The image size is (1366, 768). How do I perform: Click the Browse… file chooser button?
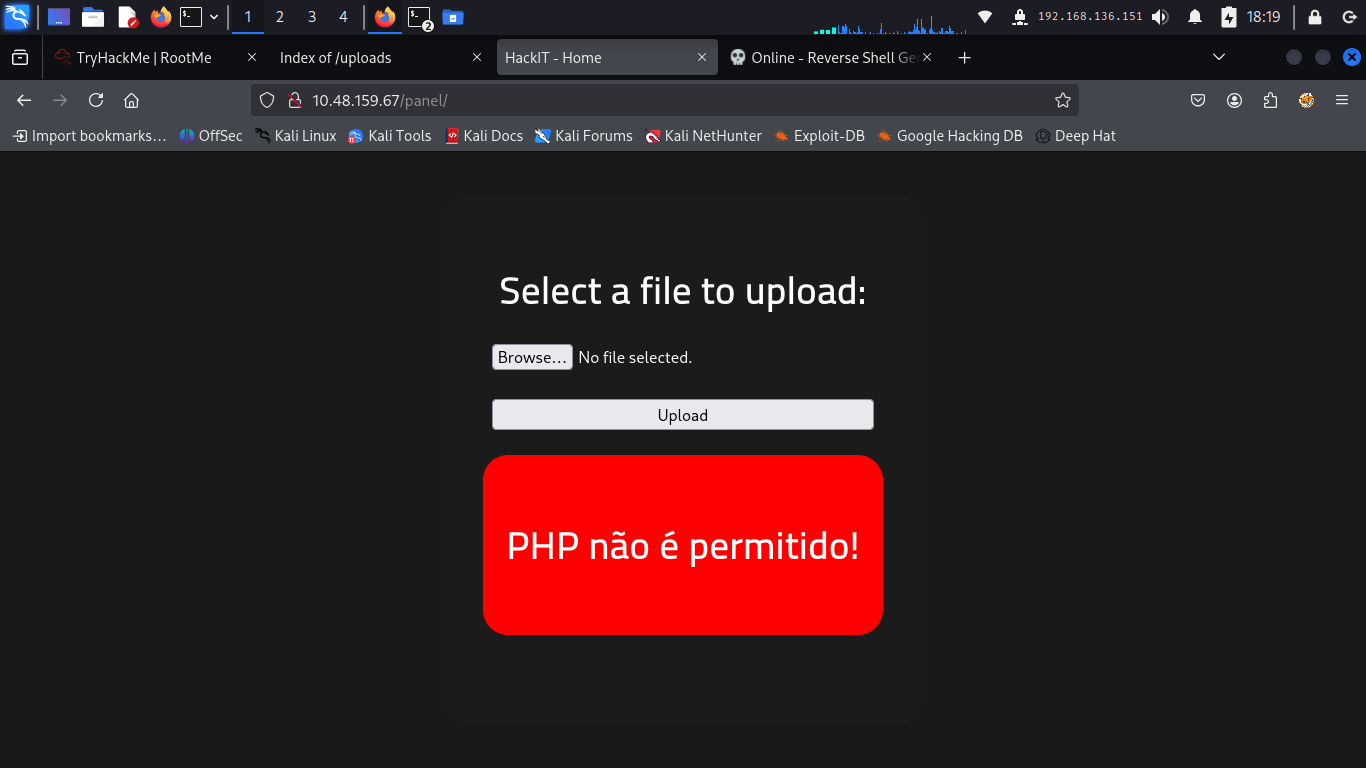tap(532, 357)
